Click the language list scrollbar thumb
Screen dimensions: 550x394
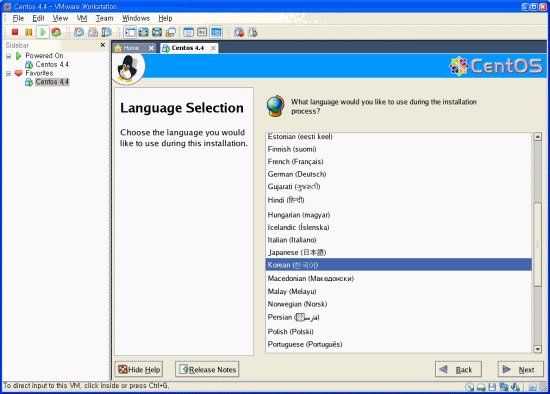click(x=537, y=245)
